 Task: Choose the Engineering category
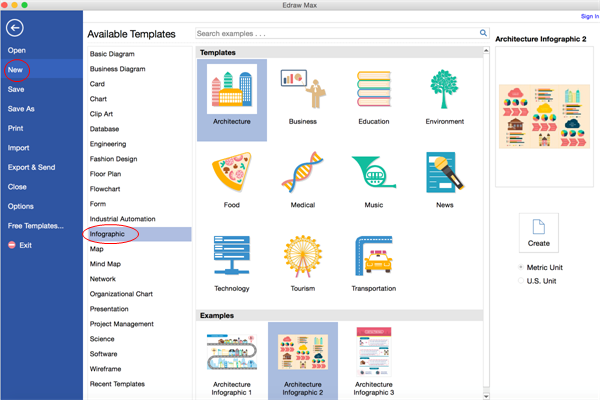pos(108,144)
